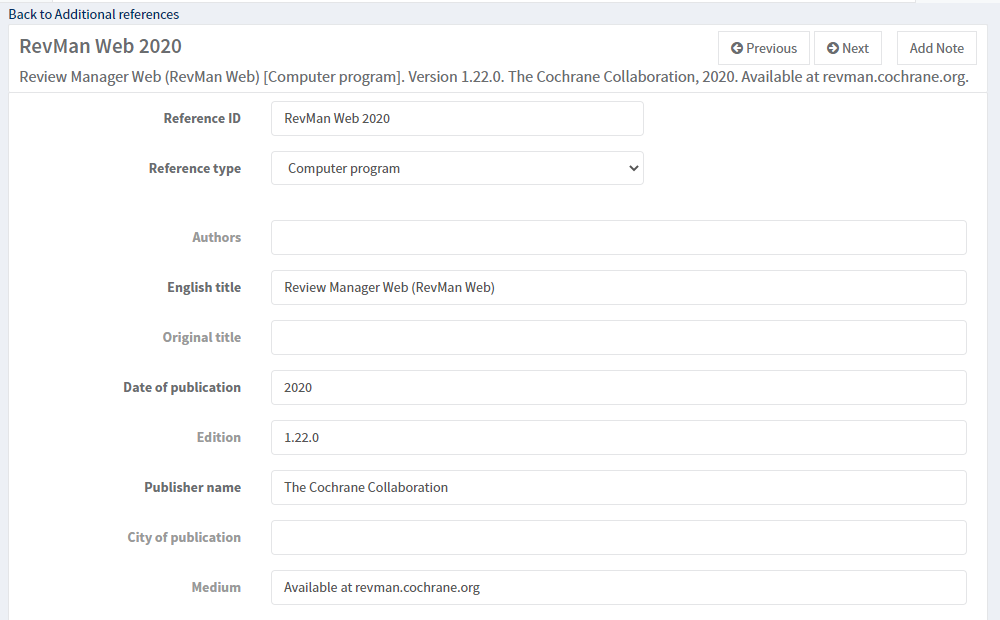Follow the Back to Additional references link
Image resolution: width=1000 pixels, height=620 pixels.
tap(94, 14)
